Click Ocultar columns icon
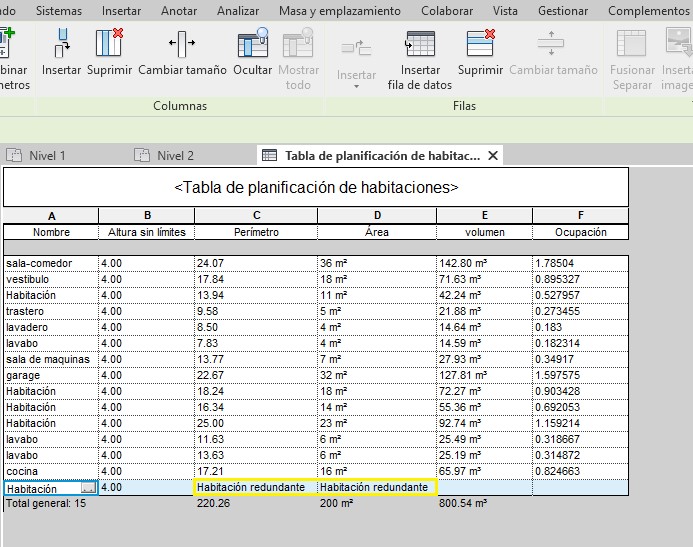 [x=252, y=46]
